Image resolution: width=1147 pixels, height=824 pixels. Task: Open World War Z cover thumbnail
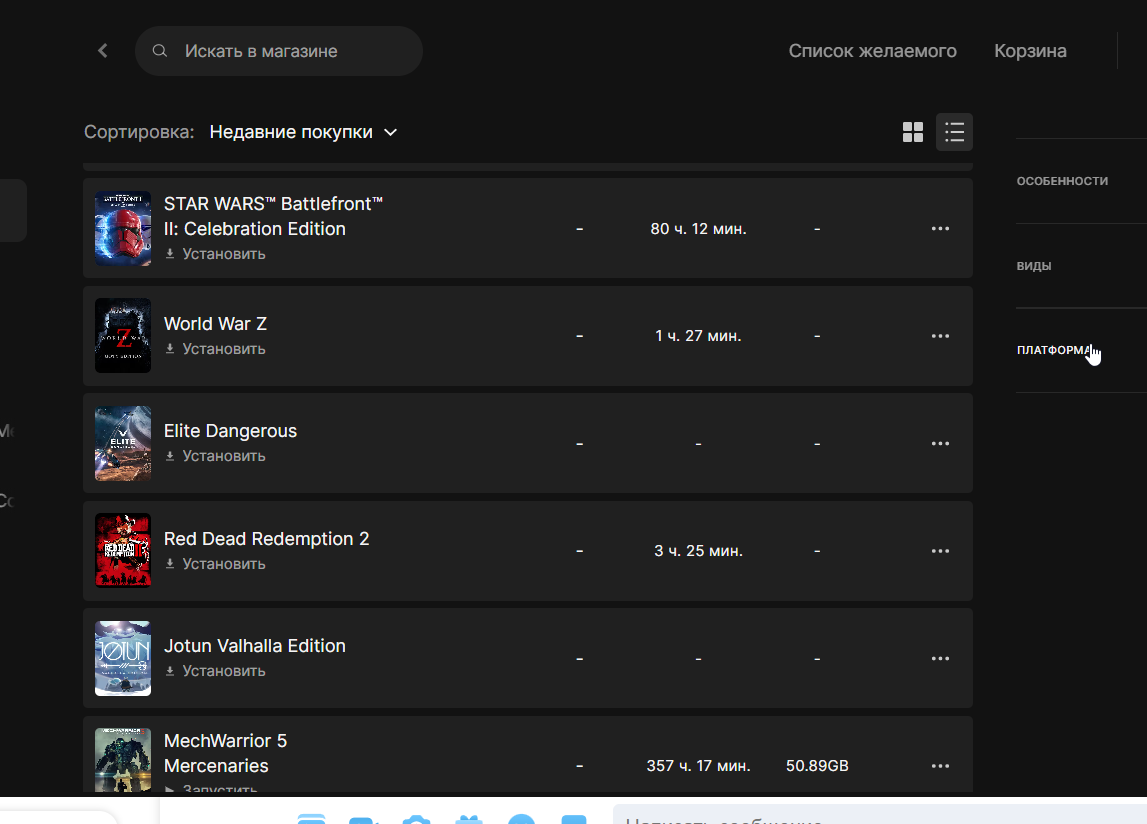coord(123,335)
